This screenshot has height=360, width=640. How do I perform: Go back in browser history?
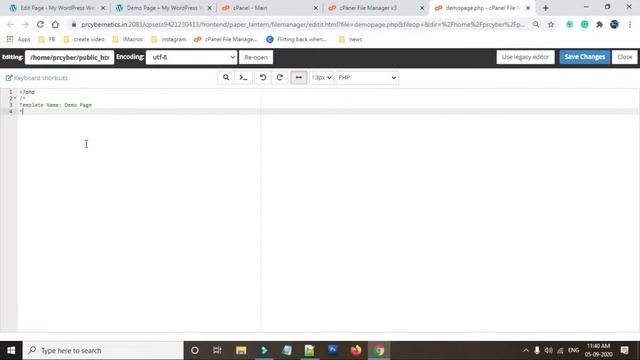click(10, 24)
